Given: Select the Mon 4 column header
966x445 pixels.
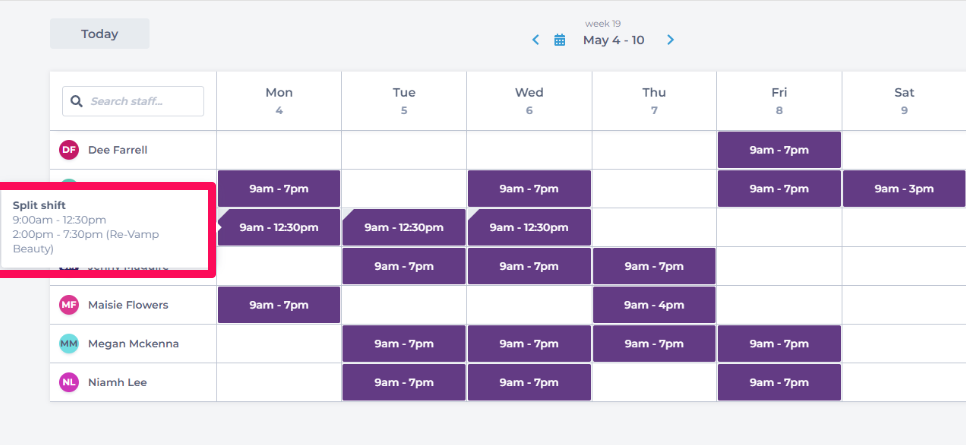Looking at the screenshot, I should coord(279,101).
